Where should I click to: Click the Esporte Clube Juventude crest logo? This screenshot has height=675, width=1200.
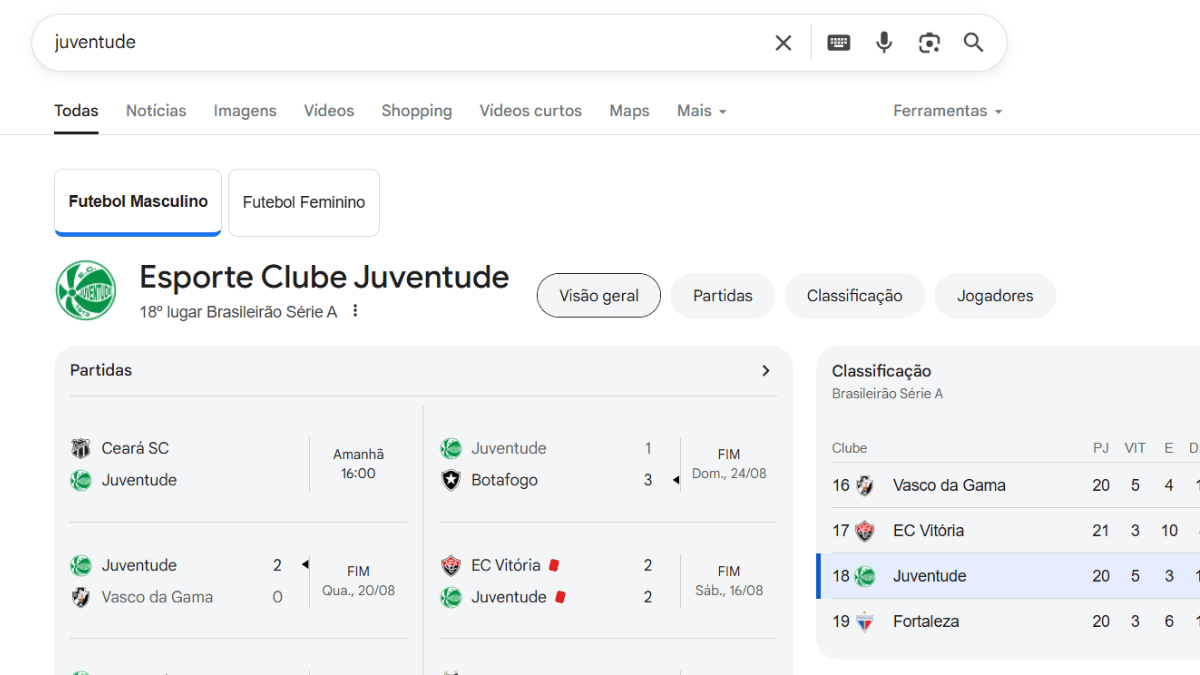tap(85, 291)
